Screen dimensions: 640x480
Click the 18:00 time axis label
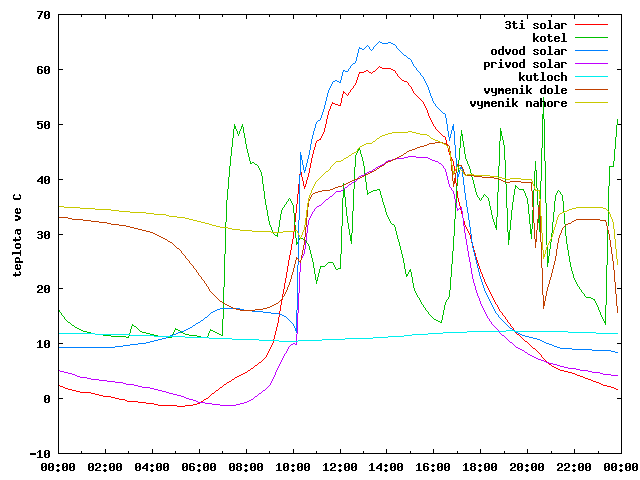point(480,467)
